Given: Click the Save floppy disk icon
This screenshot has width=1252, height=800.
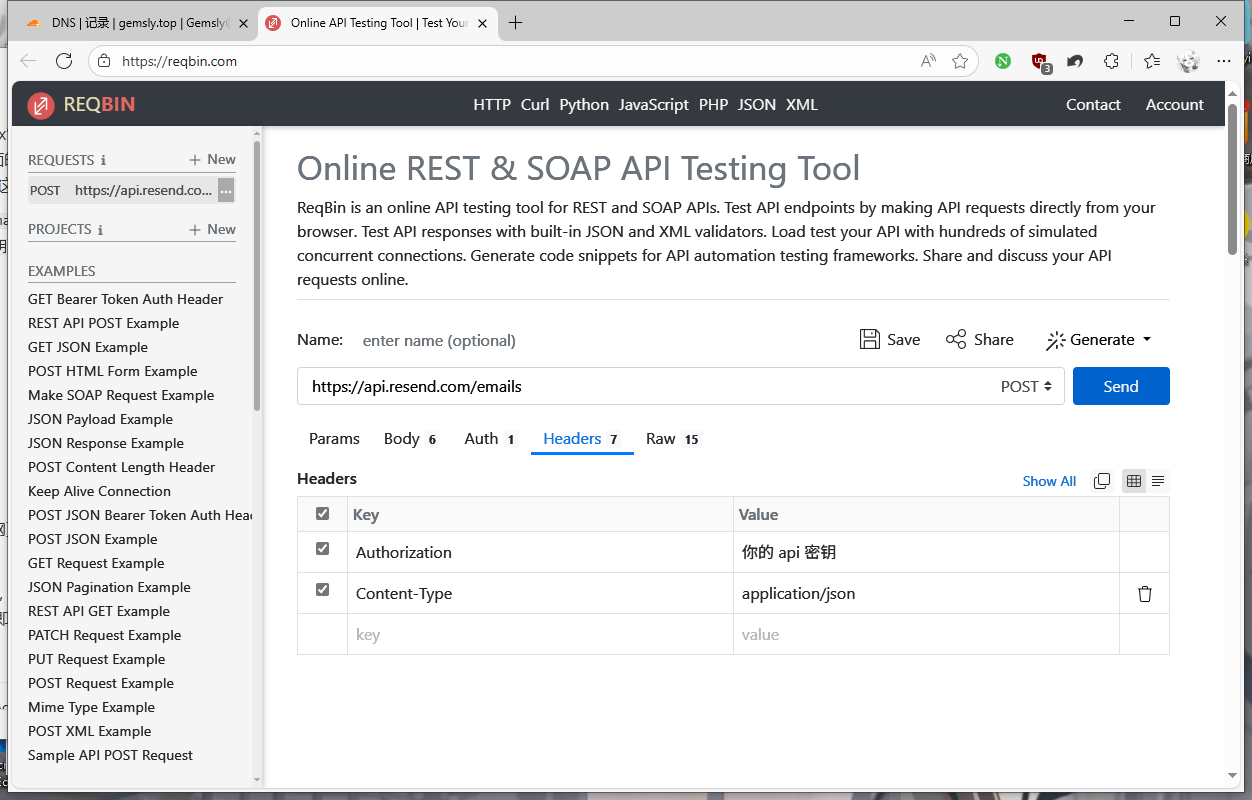Looking at the screenshot, I should coord(870,340).
